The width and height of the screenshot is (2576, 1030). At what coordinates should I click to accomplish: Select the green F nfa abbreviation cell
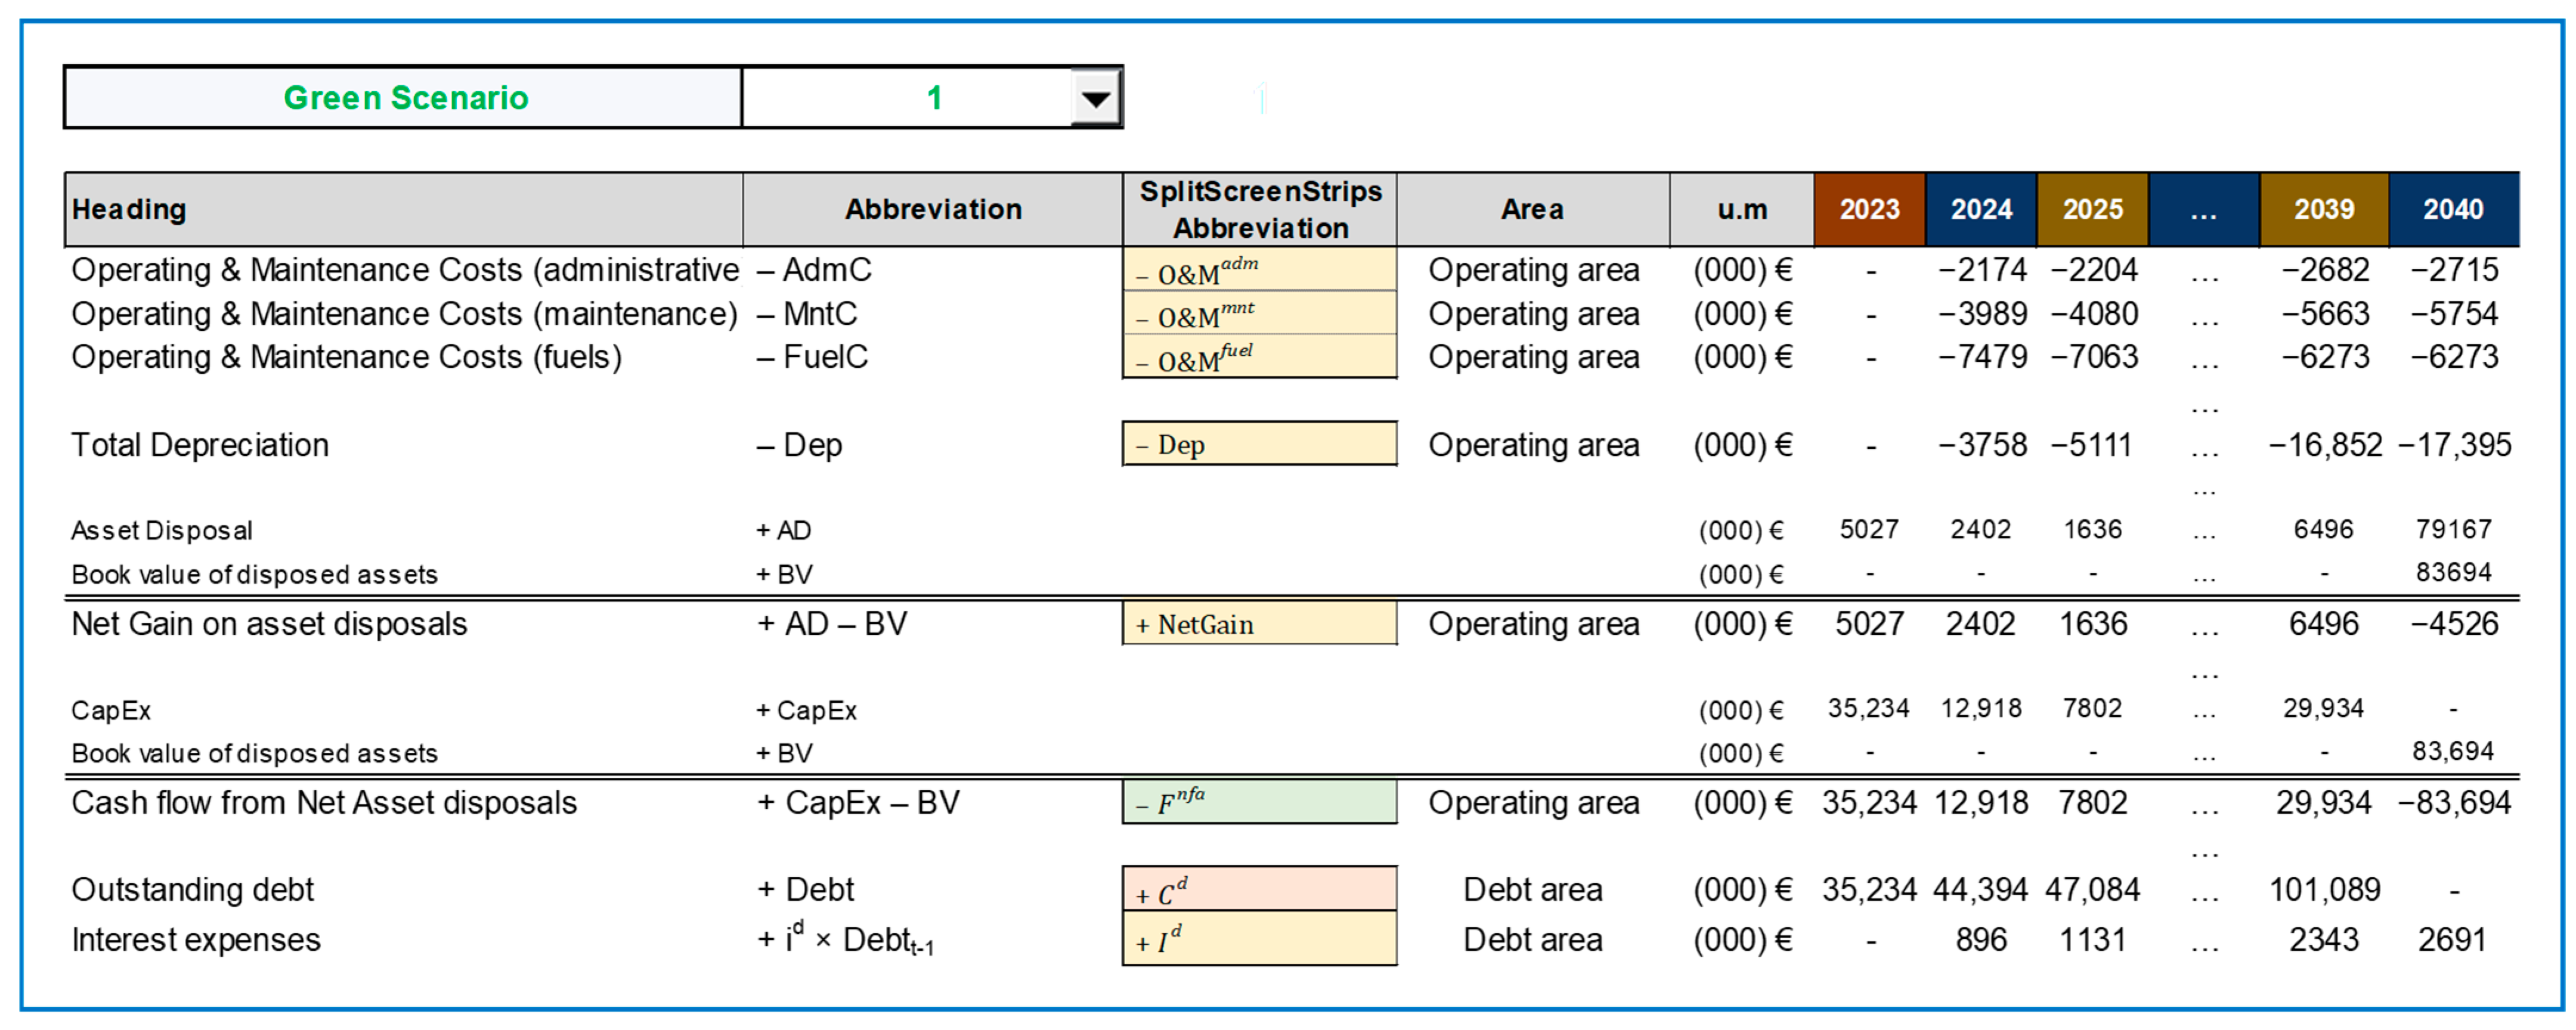click(x=1260, y=802)
